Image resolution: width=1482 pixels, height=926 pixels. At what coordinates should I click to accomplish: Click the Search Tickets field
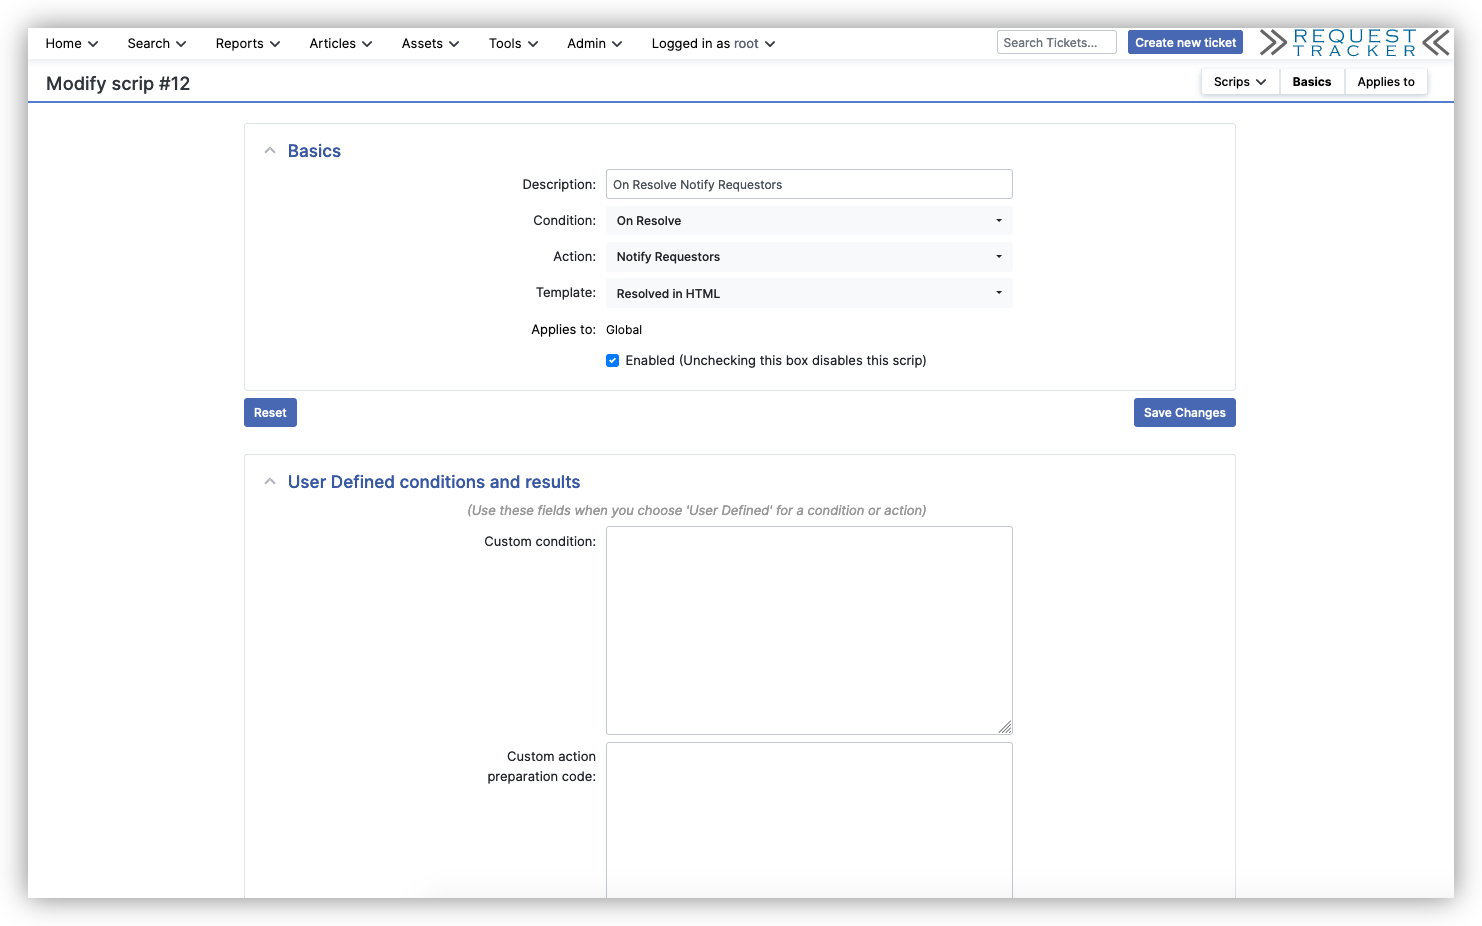click(1056, 42)
